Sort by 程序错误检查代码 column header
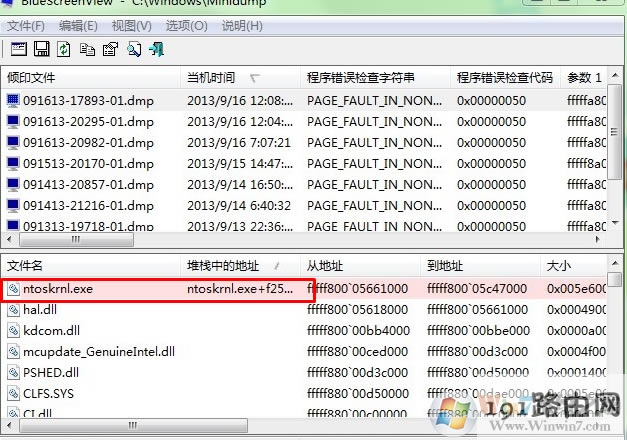627x440 pixels. click(x=505, y=78)
